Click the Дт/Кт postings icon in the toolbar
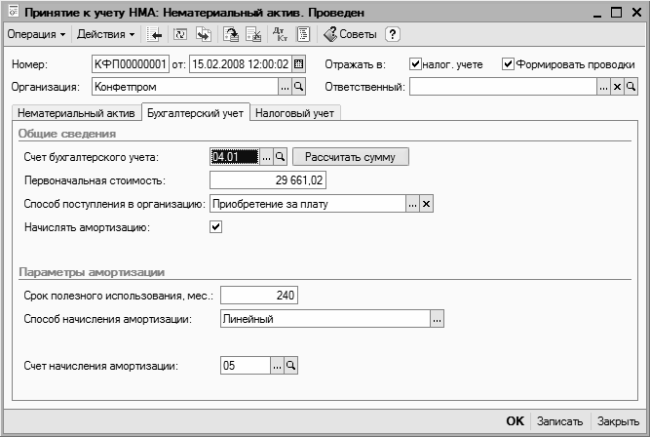The width and height of the screenshot is (650, 437). [x=279, y=35]
